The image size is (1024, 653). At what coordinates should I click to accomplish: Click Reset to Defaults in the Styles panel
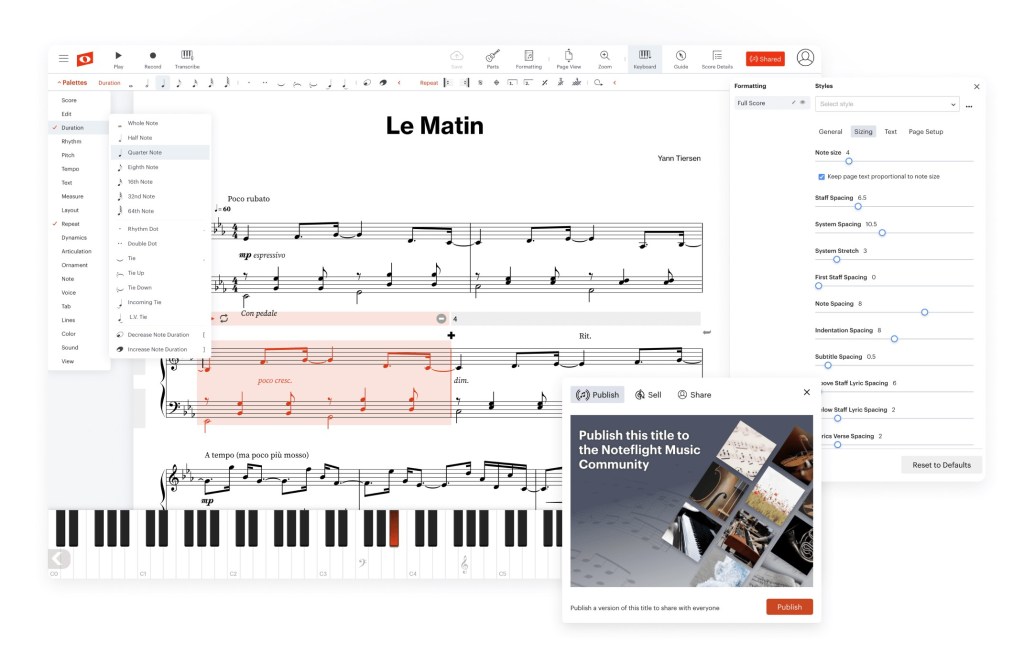click(940, 465)
